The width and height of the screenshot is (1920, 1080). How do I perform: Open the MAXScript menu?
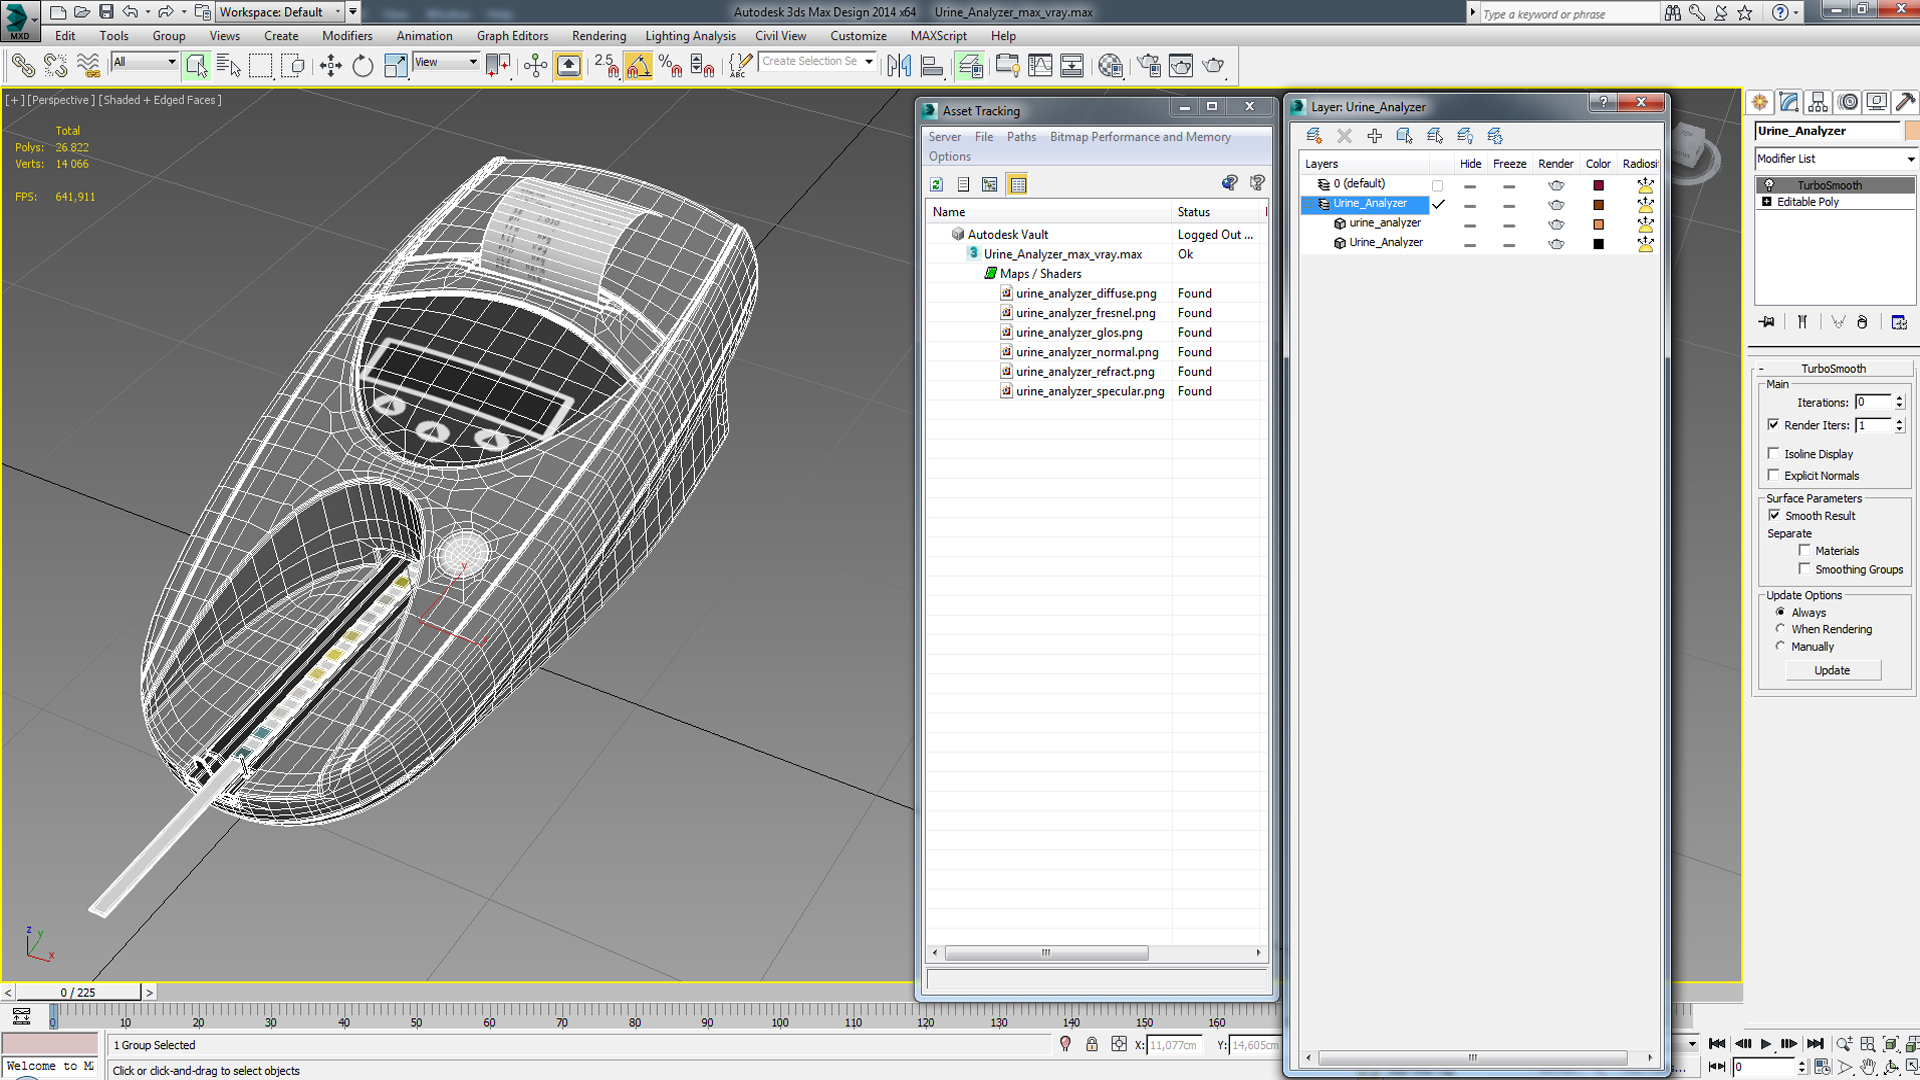pos(938,36)
